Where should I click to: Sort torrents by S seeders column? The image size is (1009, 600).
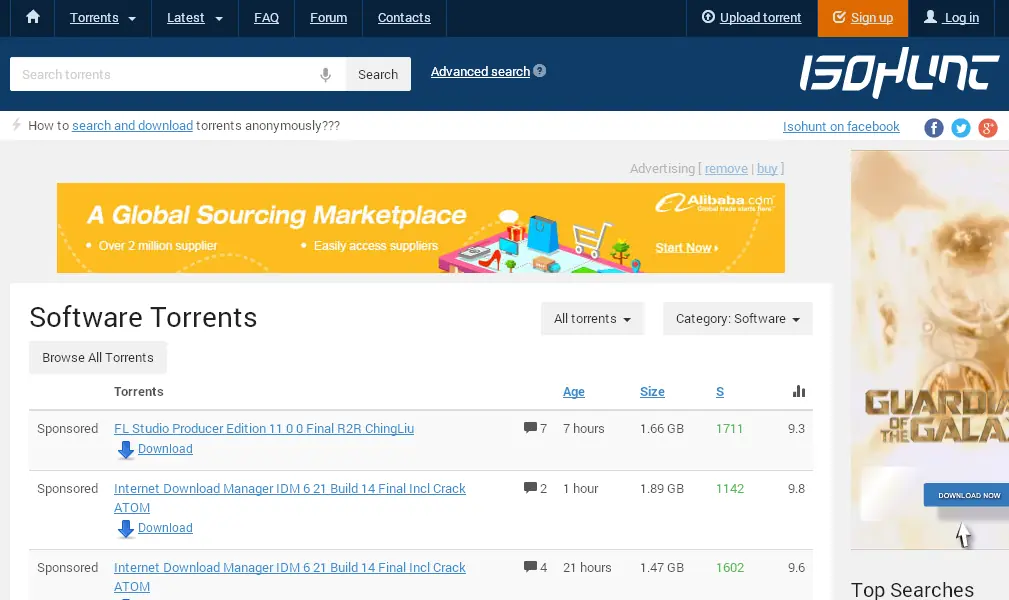720,391
